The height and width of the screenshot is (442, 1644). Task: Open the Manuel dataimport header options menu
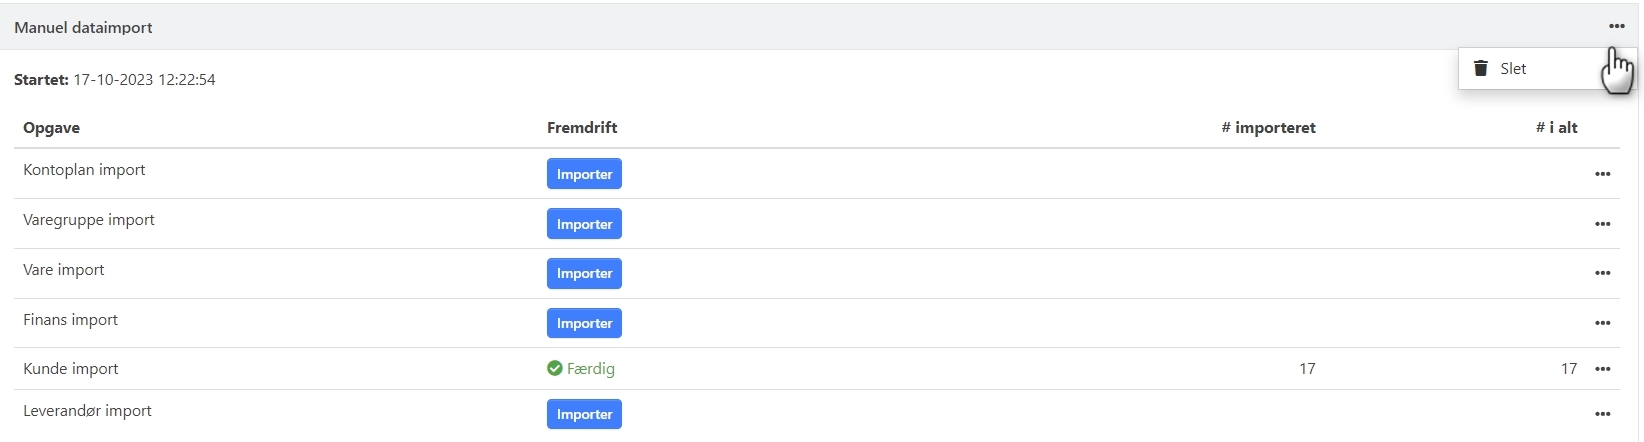[1616, 27]
